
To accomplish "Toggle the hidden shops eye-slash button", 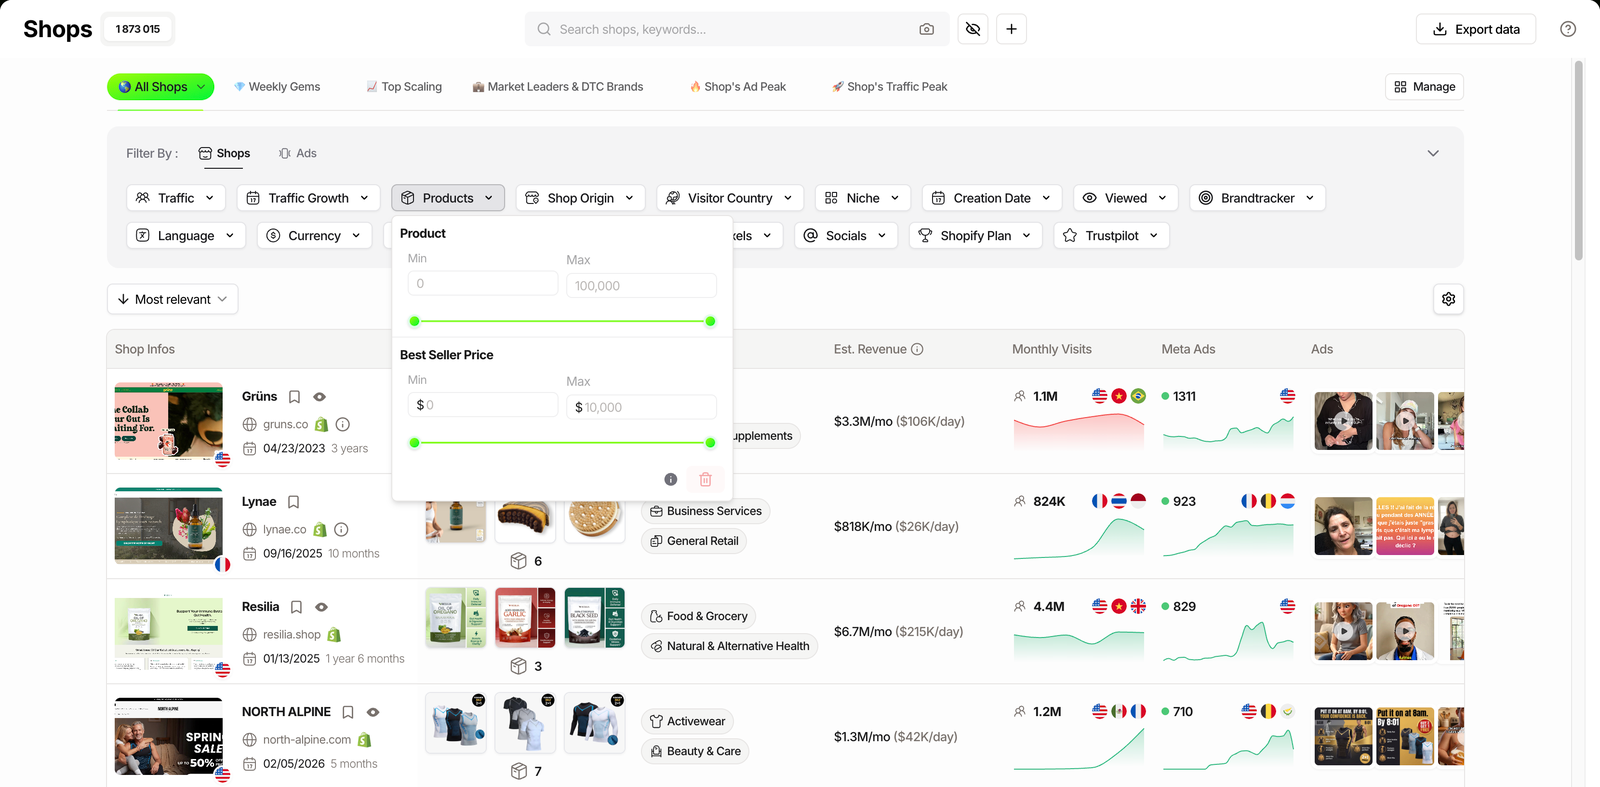I will [973, 29].
